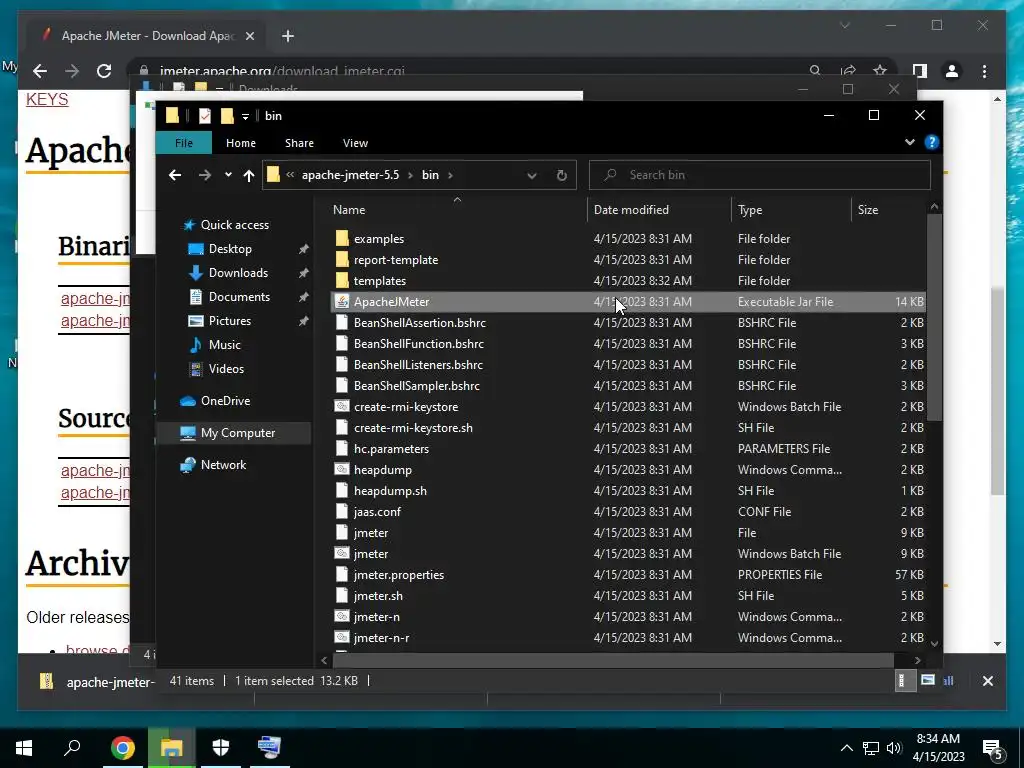This screenshot has width=1024, height=768.
Task: Open notification center
Action: [993, 749]
